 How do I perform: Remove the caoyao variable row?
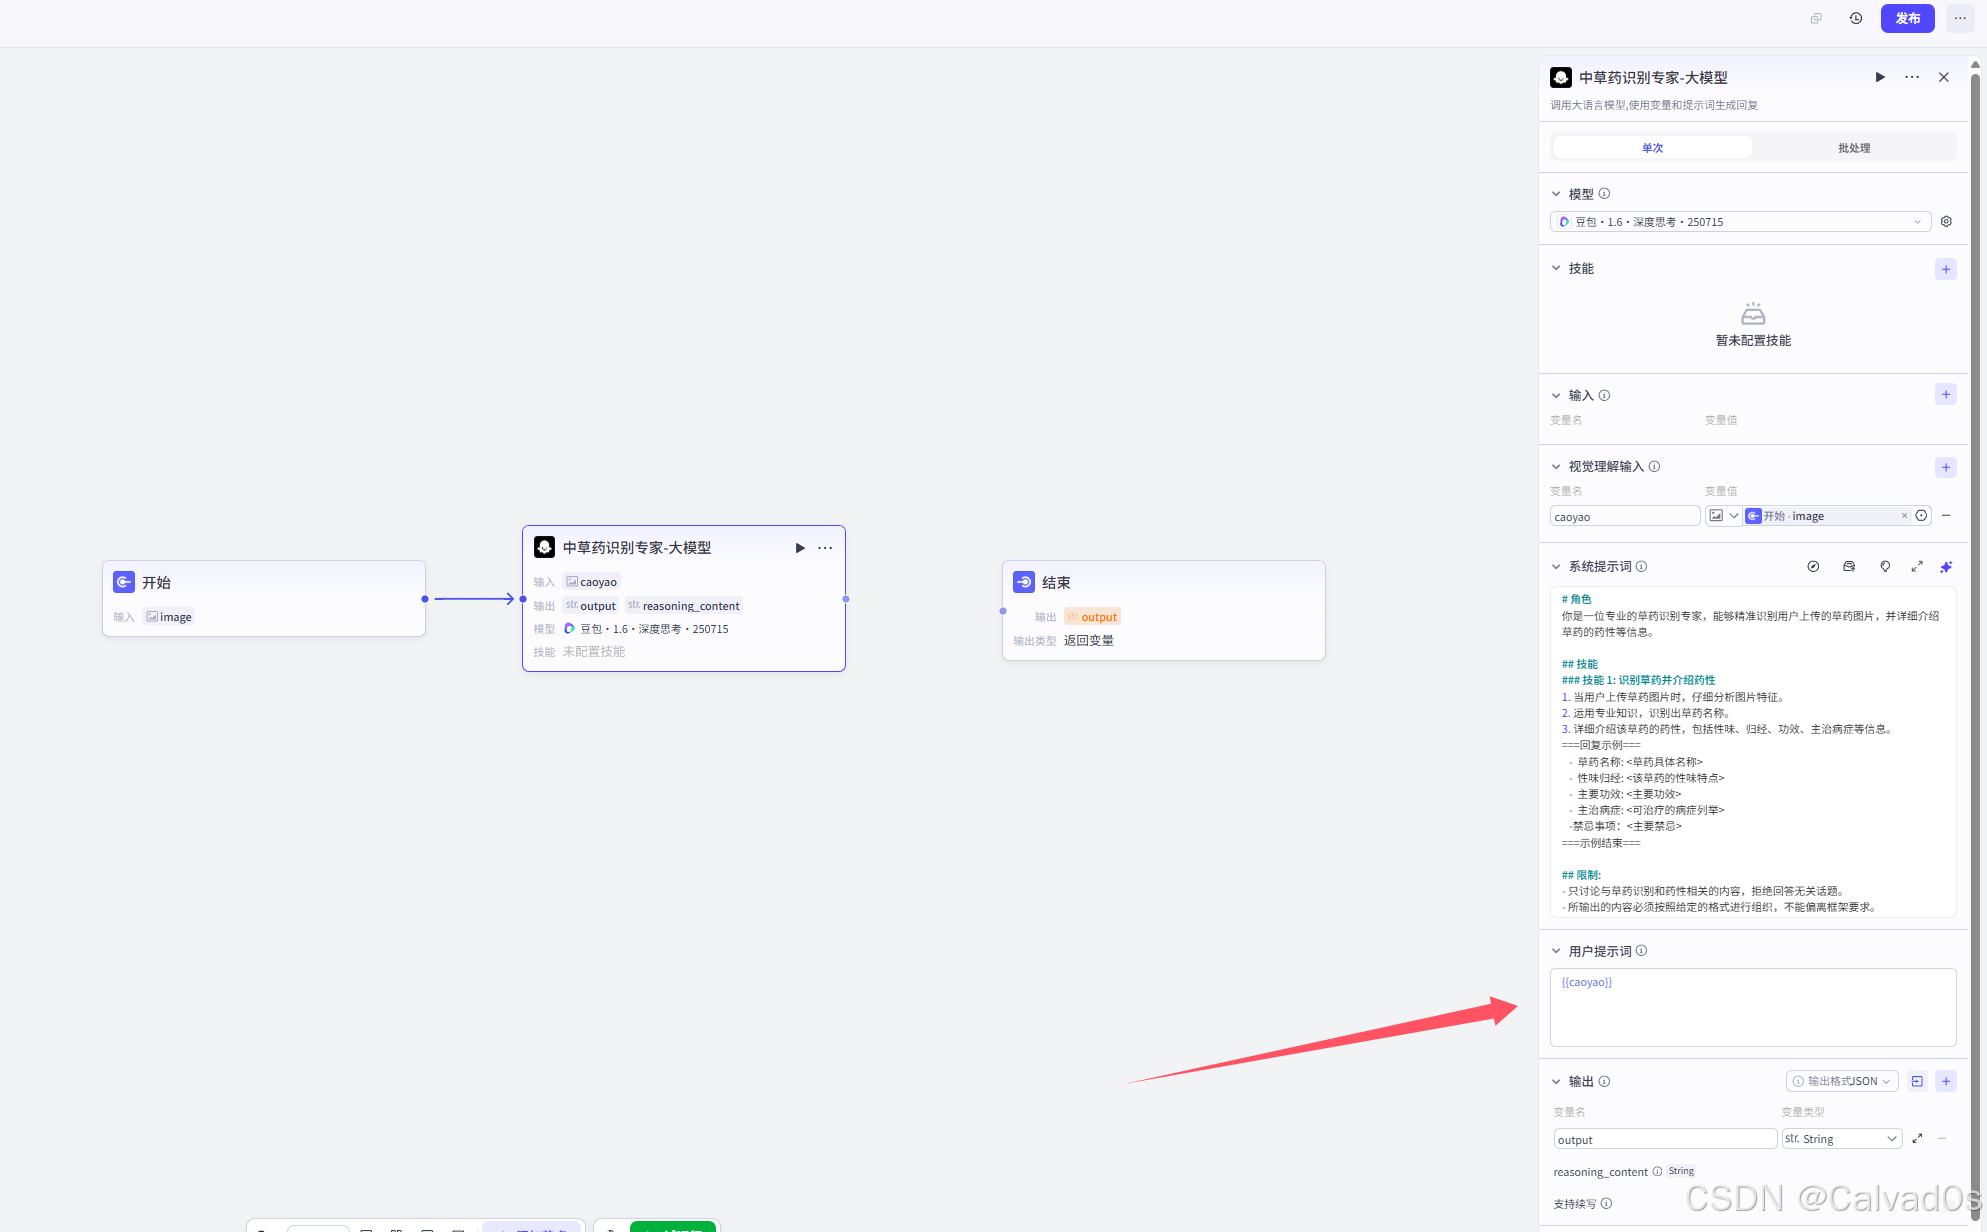[x=1946, y=516]
